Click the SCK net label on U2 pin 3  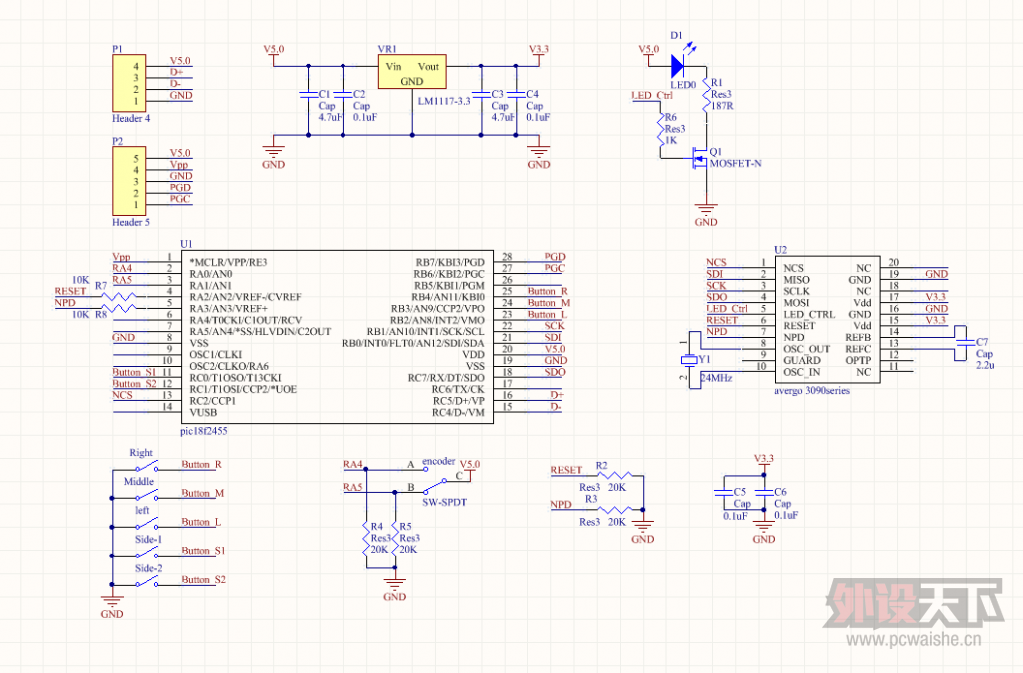716,285
